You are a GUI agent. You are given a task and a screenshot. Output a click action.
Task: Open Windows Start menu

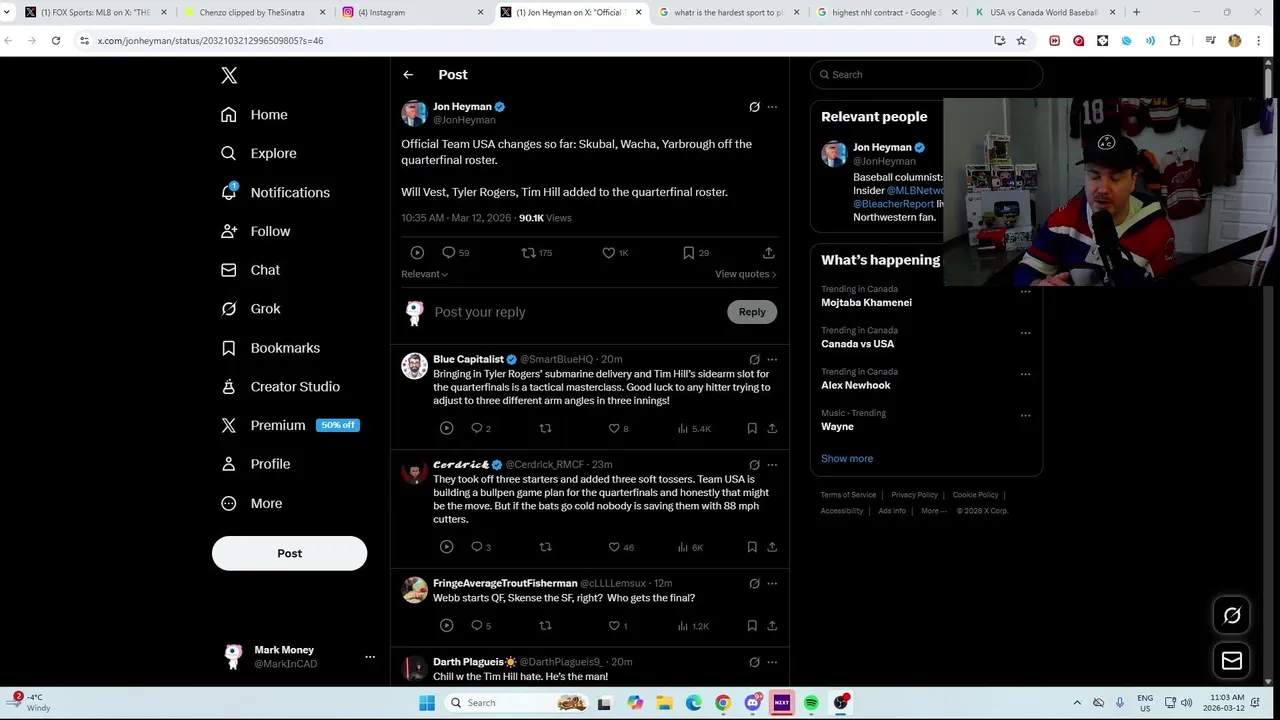427,703
